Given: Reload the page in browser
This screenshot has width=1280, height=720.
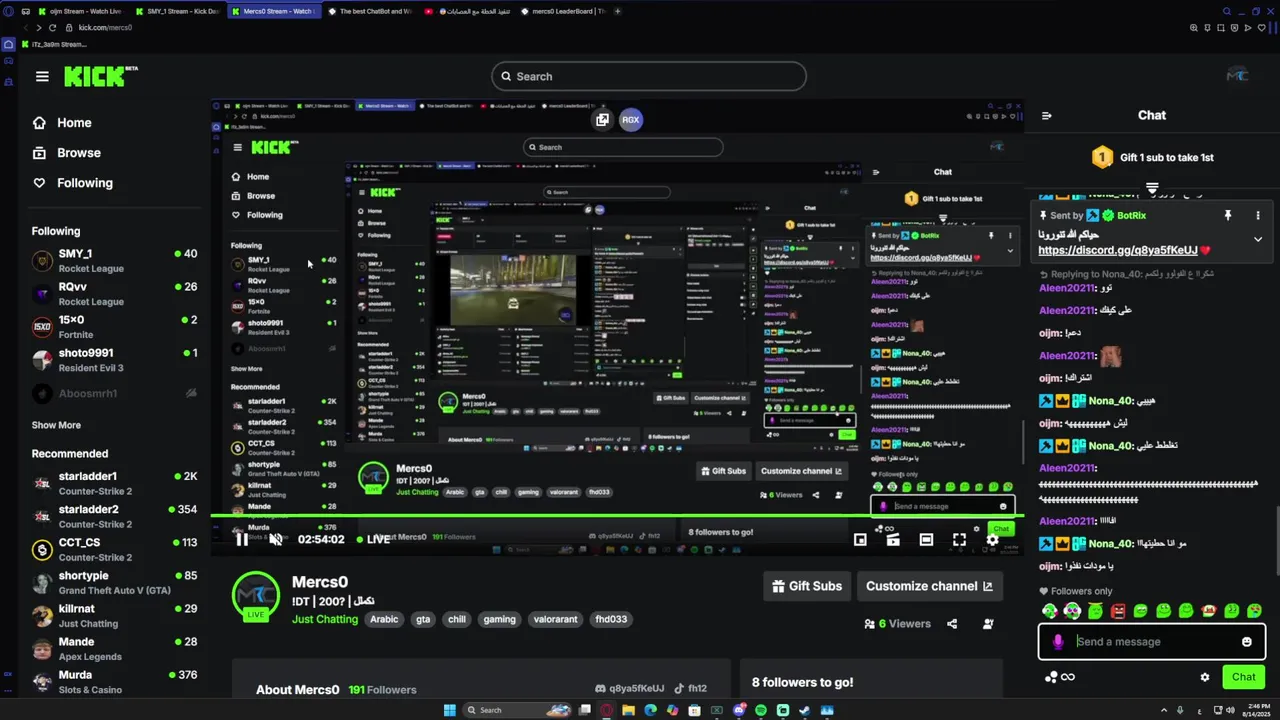Looking at the screenshot, I should pos(54,28).
